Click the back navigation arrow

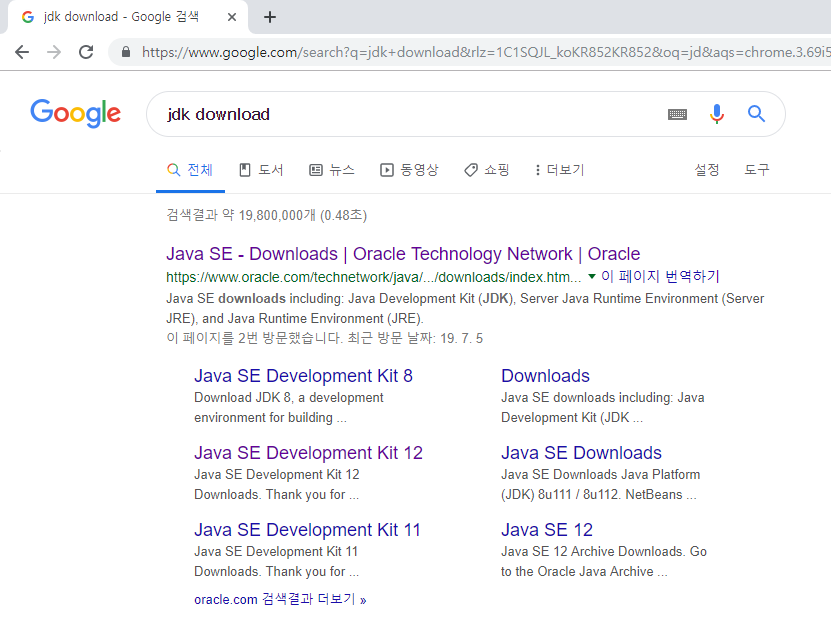22,52
